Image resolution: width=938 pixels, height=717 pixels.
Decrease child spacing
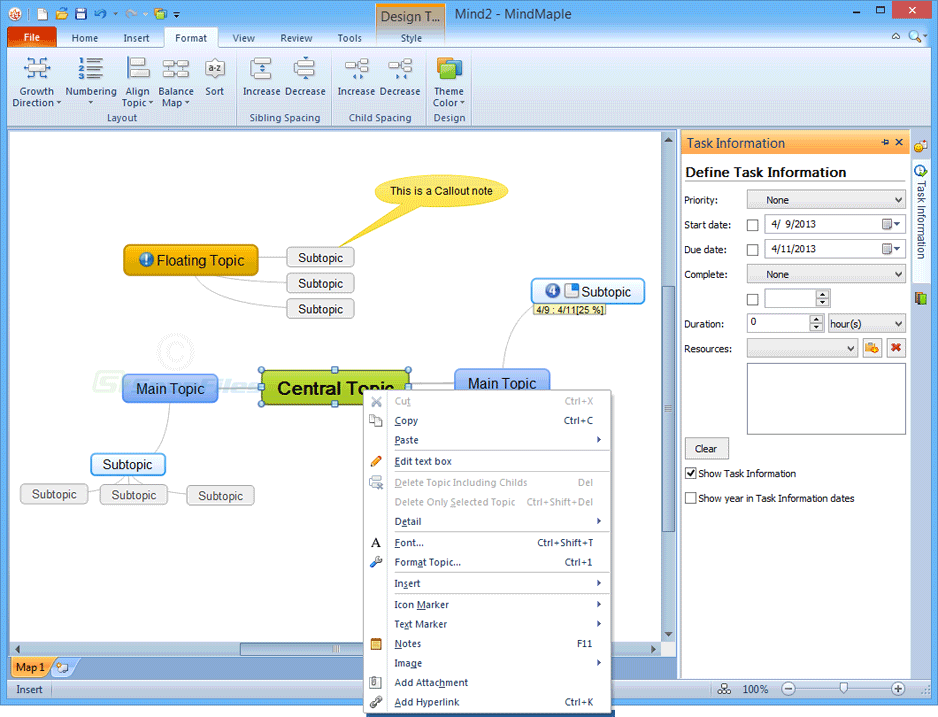(400, 77)
